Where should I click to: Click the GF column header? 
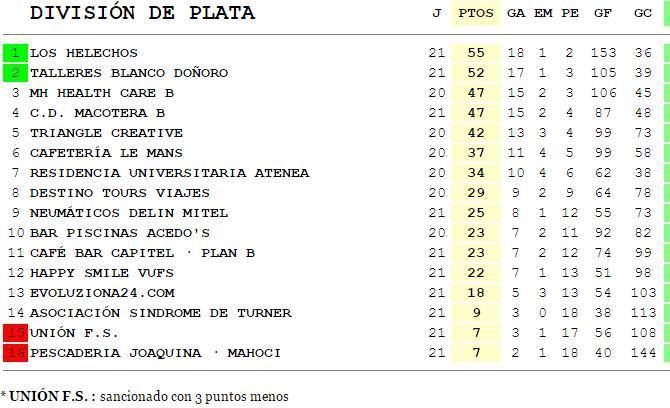[x=603, y=13]
